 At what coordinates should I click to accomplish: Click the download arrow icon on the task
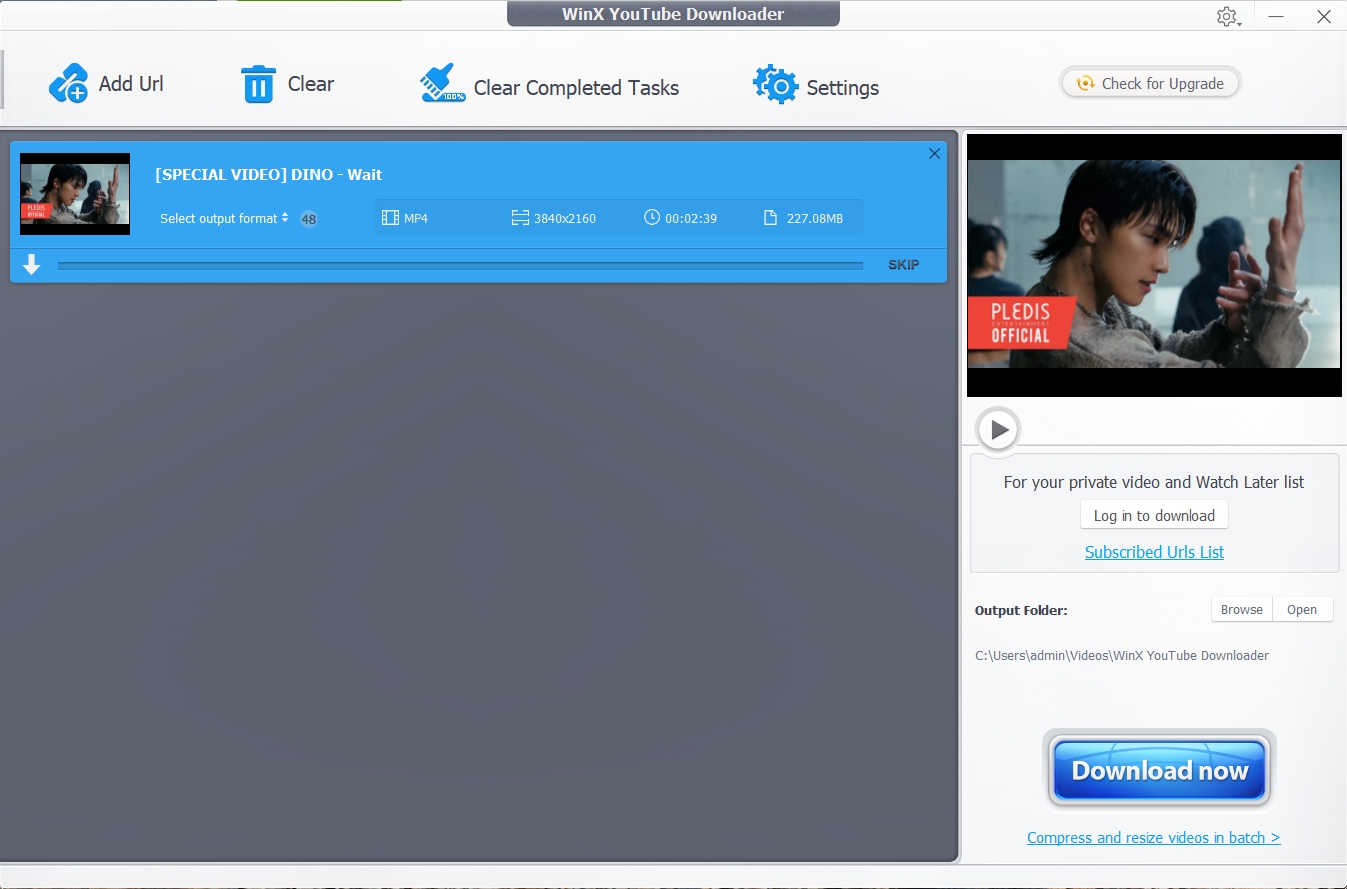click(32, 265)
